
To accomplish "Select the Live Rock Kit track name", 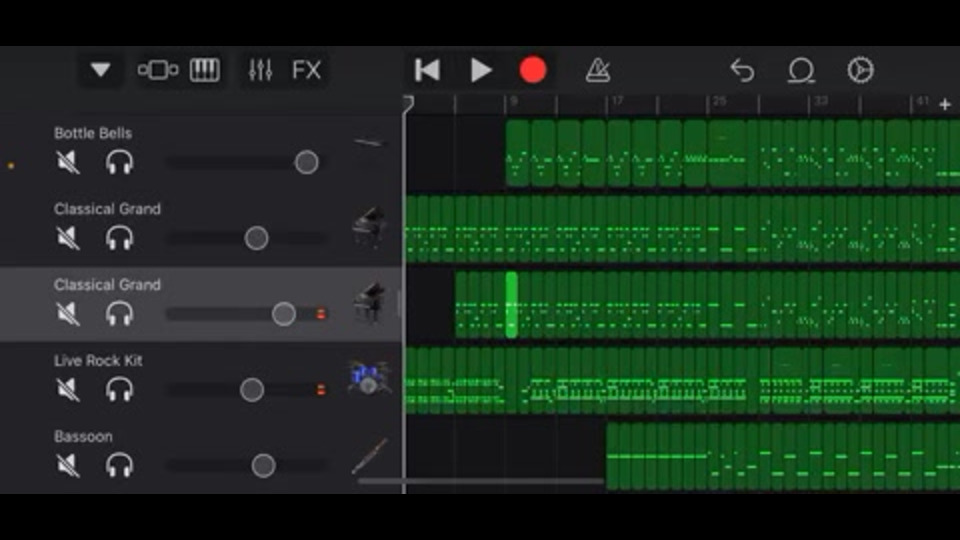I will [x=98, y=361].
